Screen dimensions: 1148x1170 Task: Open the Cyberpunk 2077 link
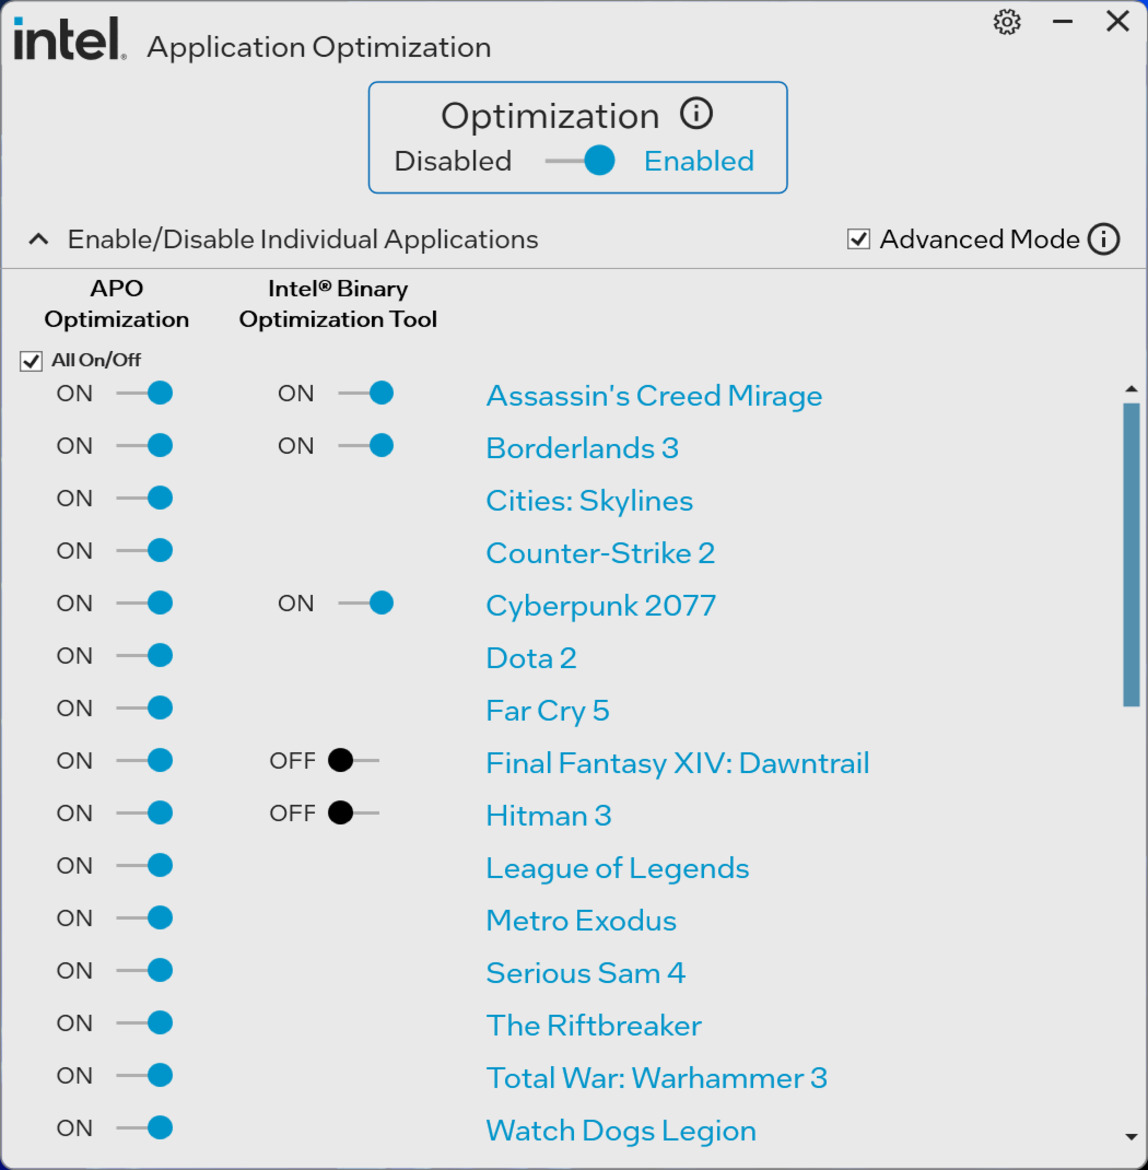[x=600, y=605]
